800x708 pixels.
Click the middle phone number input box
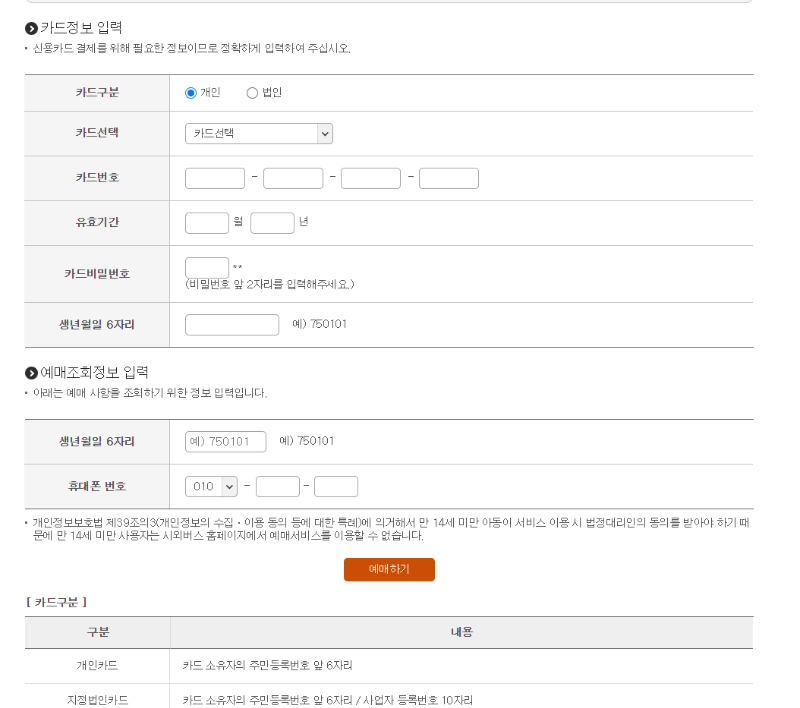[277, 486]
